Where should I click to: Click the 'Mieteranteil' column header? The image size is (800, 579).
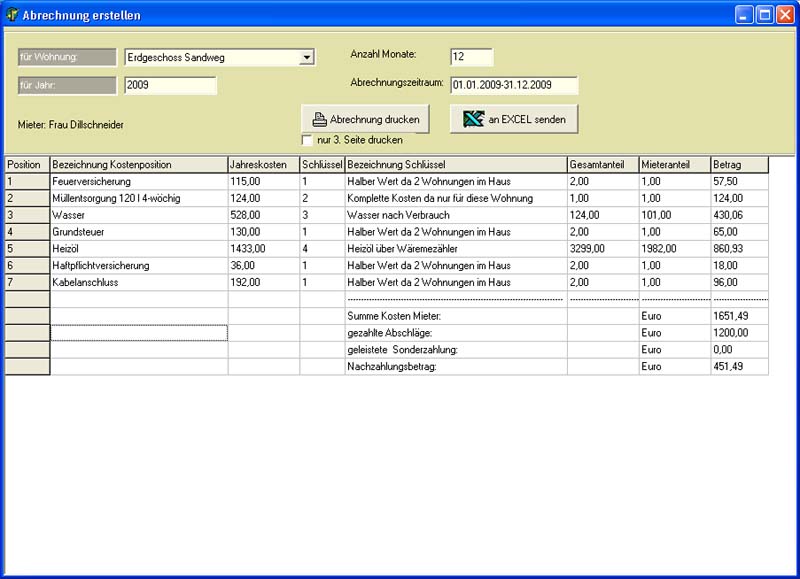click(x=674, y=165)
